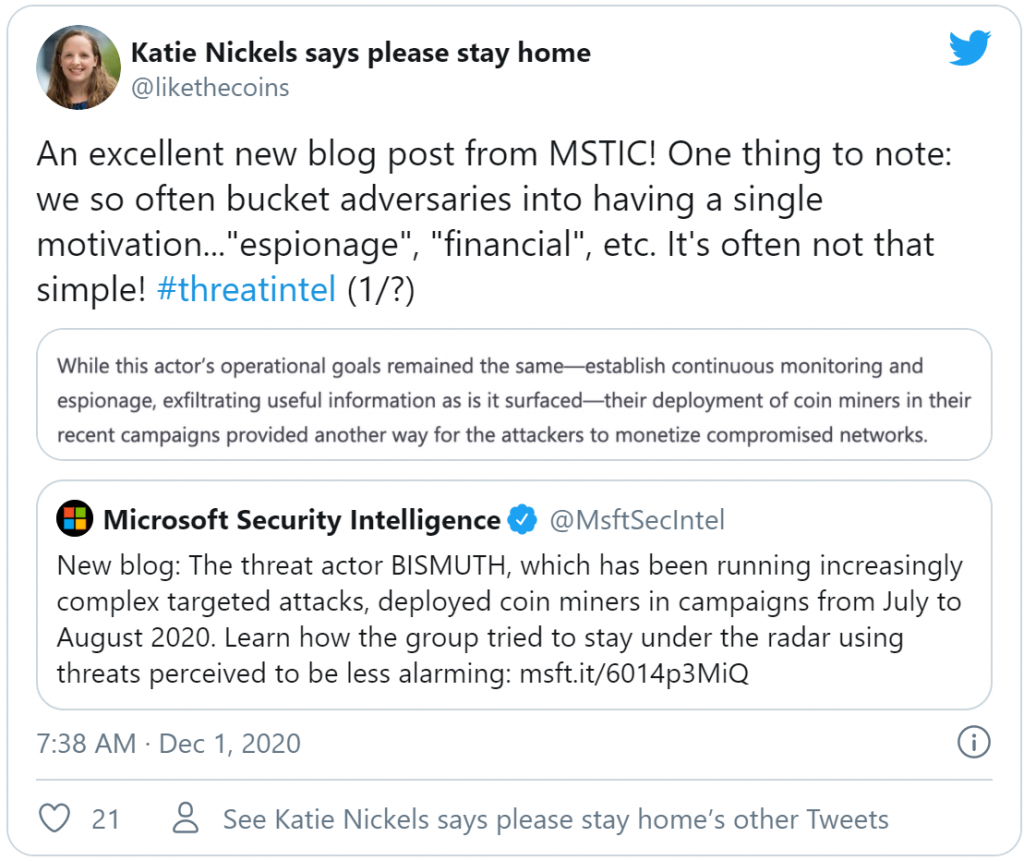Viewport: 1024px width, 861px height.
Task: Open the Twitter info circle icon
Action: point(973,742)
